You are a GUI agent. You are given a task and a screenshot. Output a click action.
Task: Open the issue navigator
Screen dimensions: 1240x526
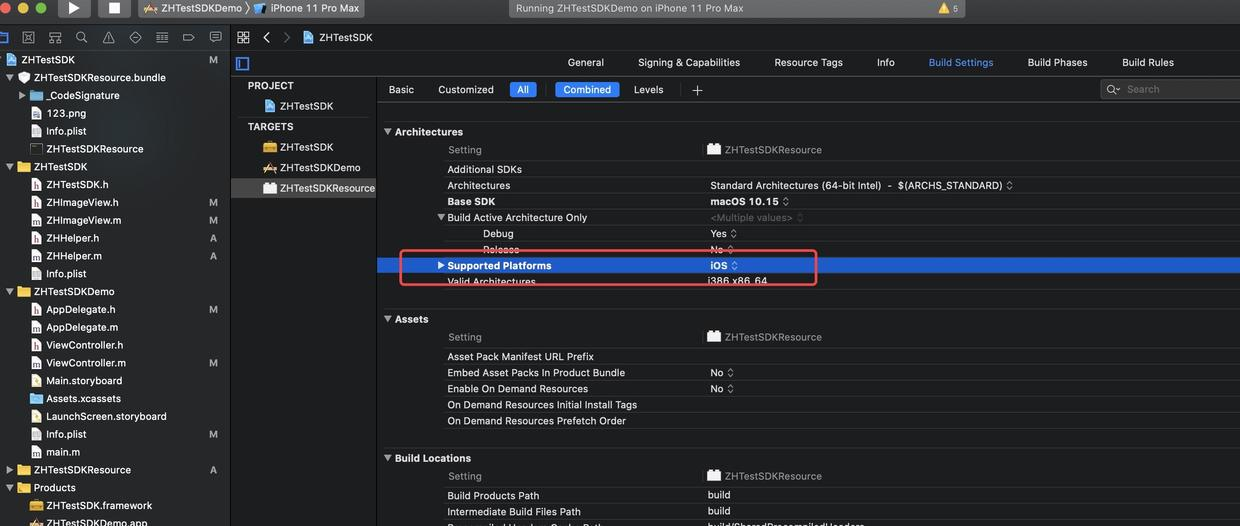click(x=109, y=37)
